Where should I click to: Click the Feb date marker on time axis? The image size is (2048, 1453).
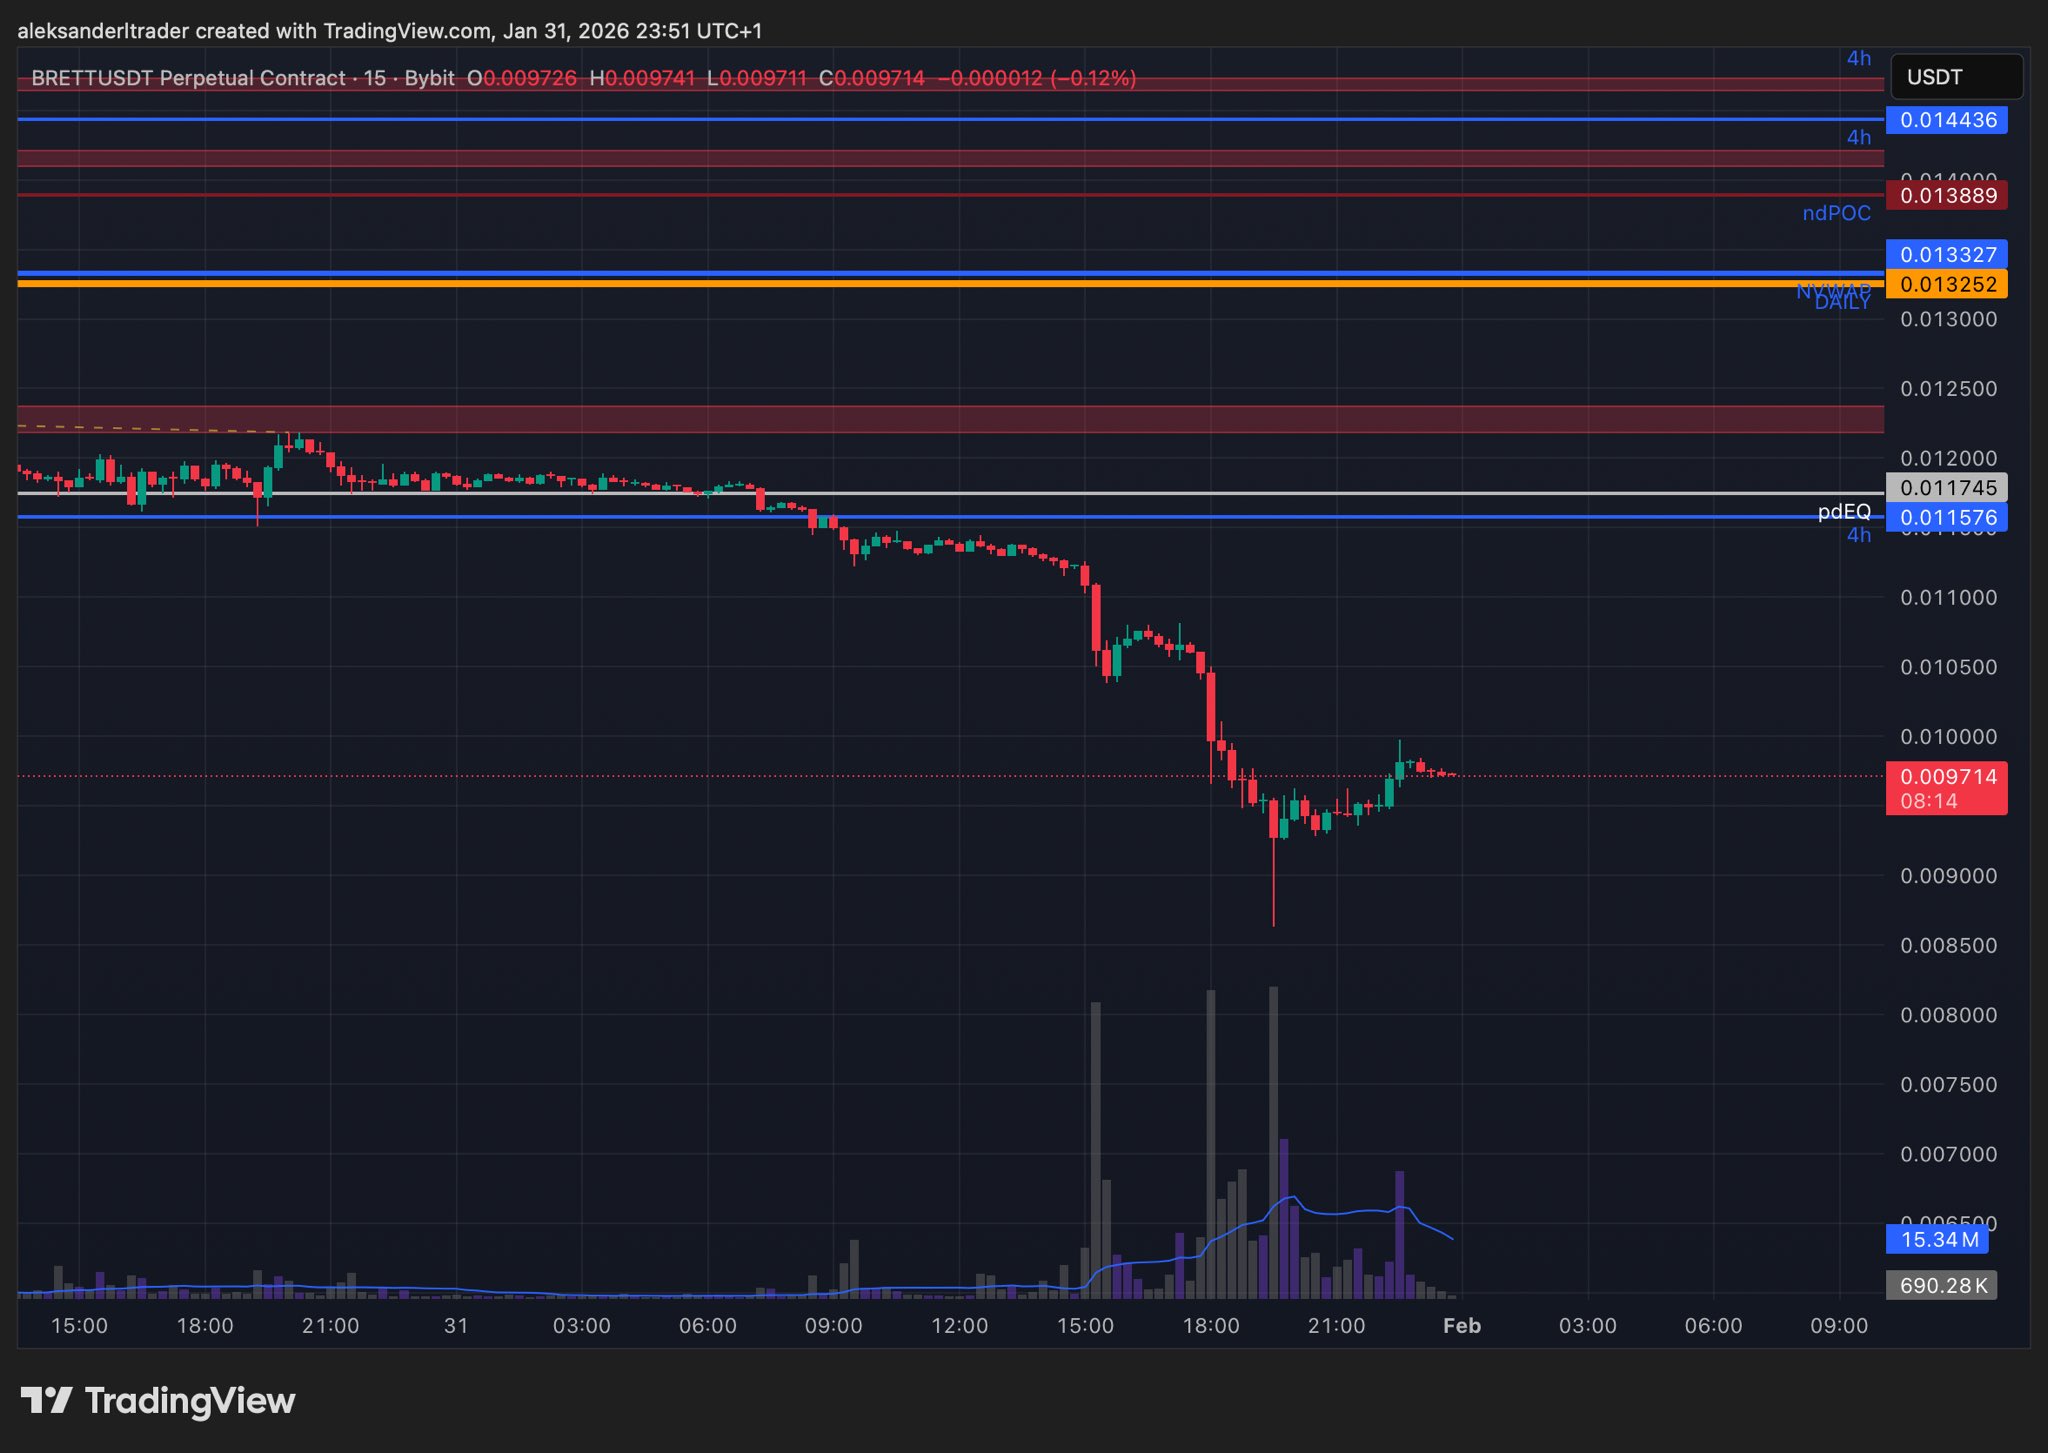pos(1461,1326)
